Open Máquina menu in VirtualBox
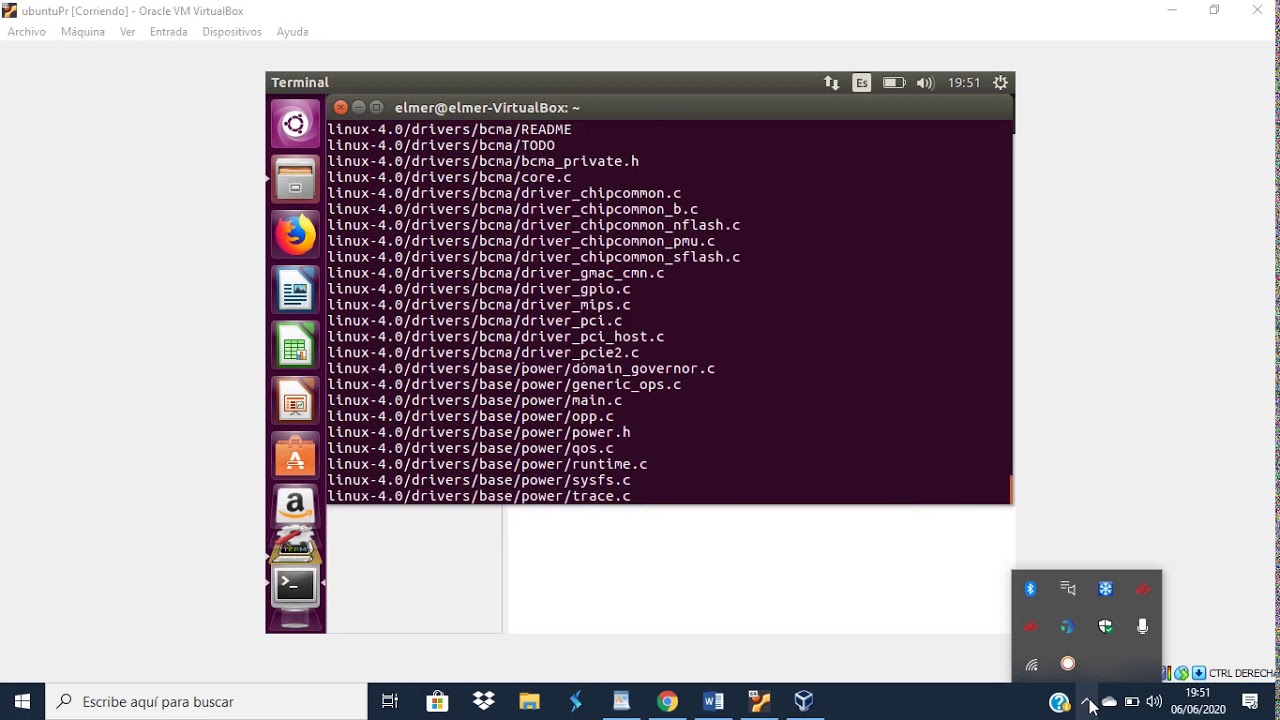1280x720 pixels. [x=83, y=32]
